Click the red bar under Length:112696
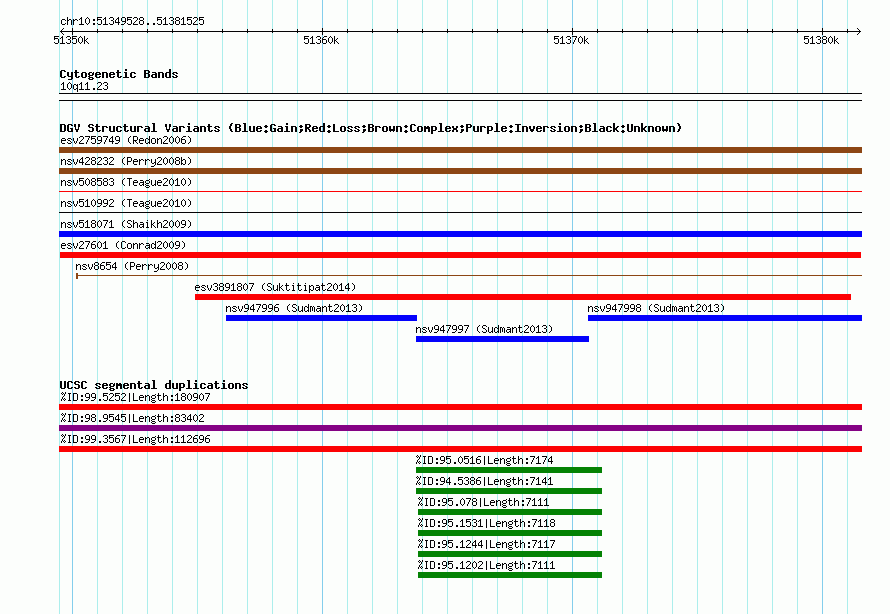890x614 pixels. tap(460, 449)
